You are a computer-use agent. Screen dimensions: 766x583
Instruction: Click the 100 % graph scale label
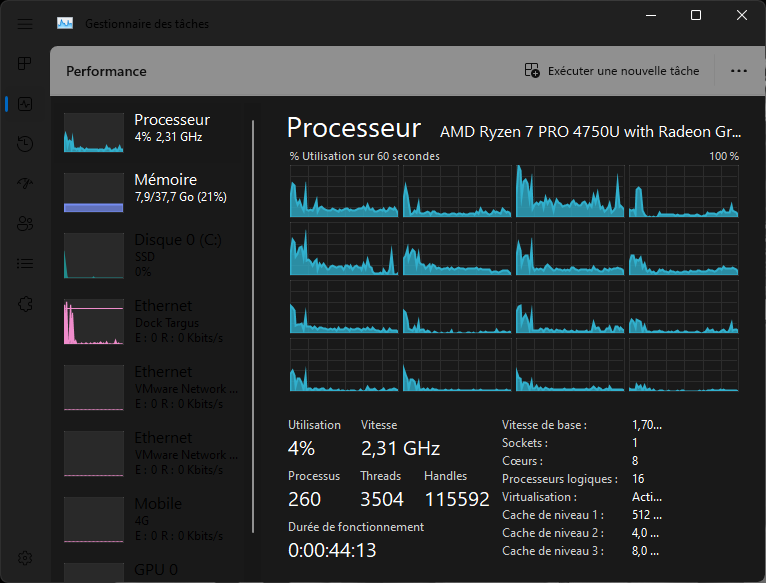[x=724, y=156]
